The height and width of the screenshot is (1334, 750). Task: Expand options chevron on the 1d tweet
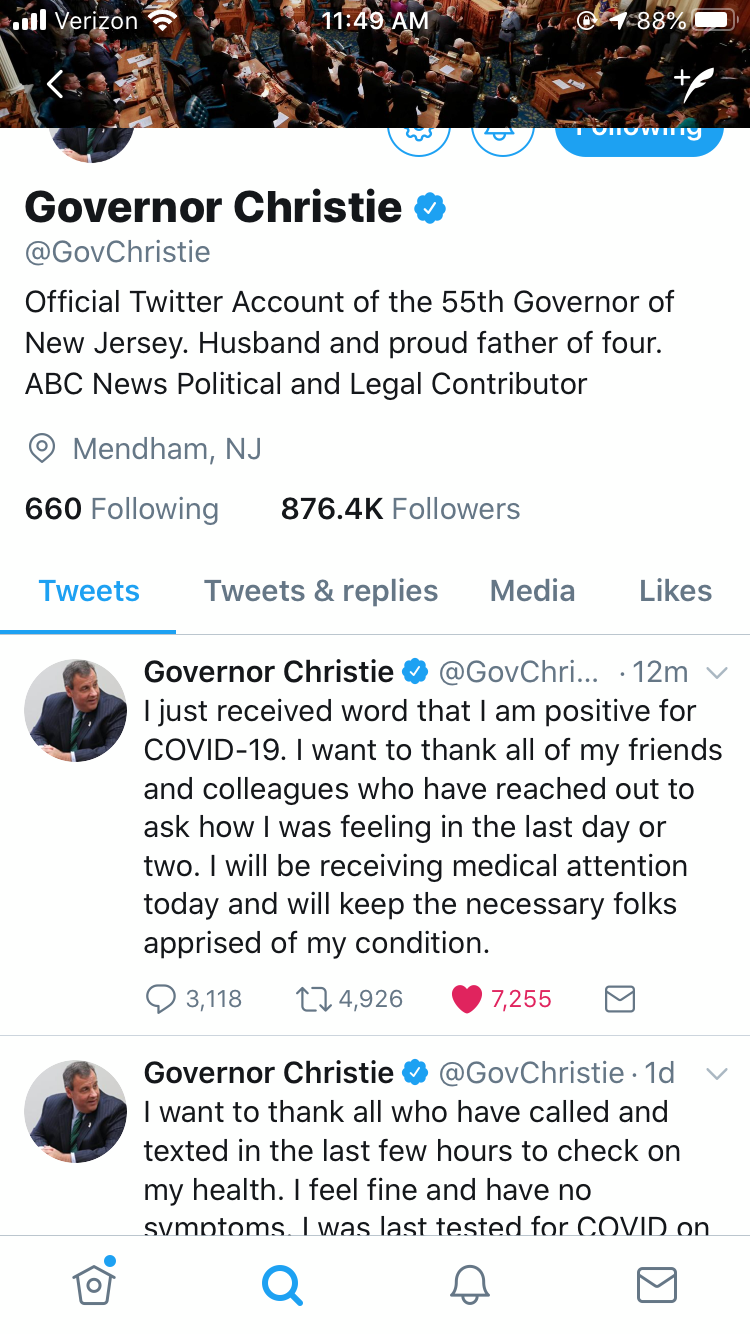tap(716, 1074)
